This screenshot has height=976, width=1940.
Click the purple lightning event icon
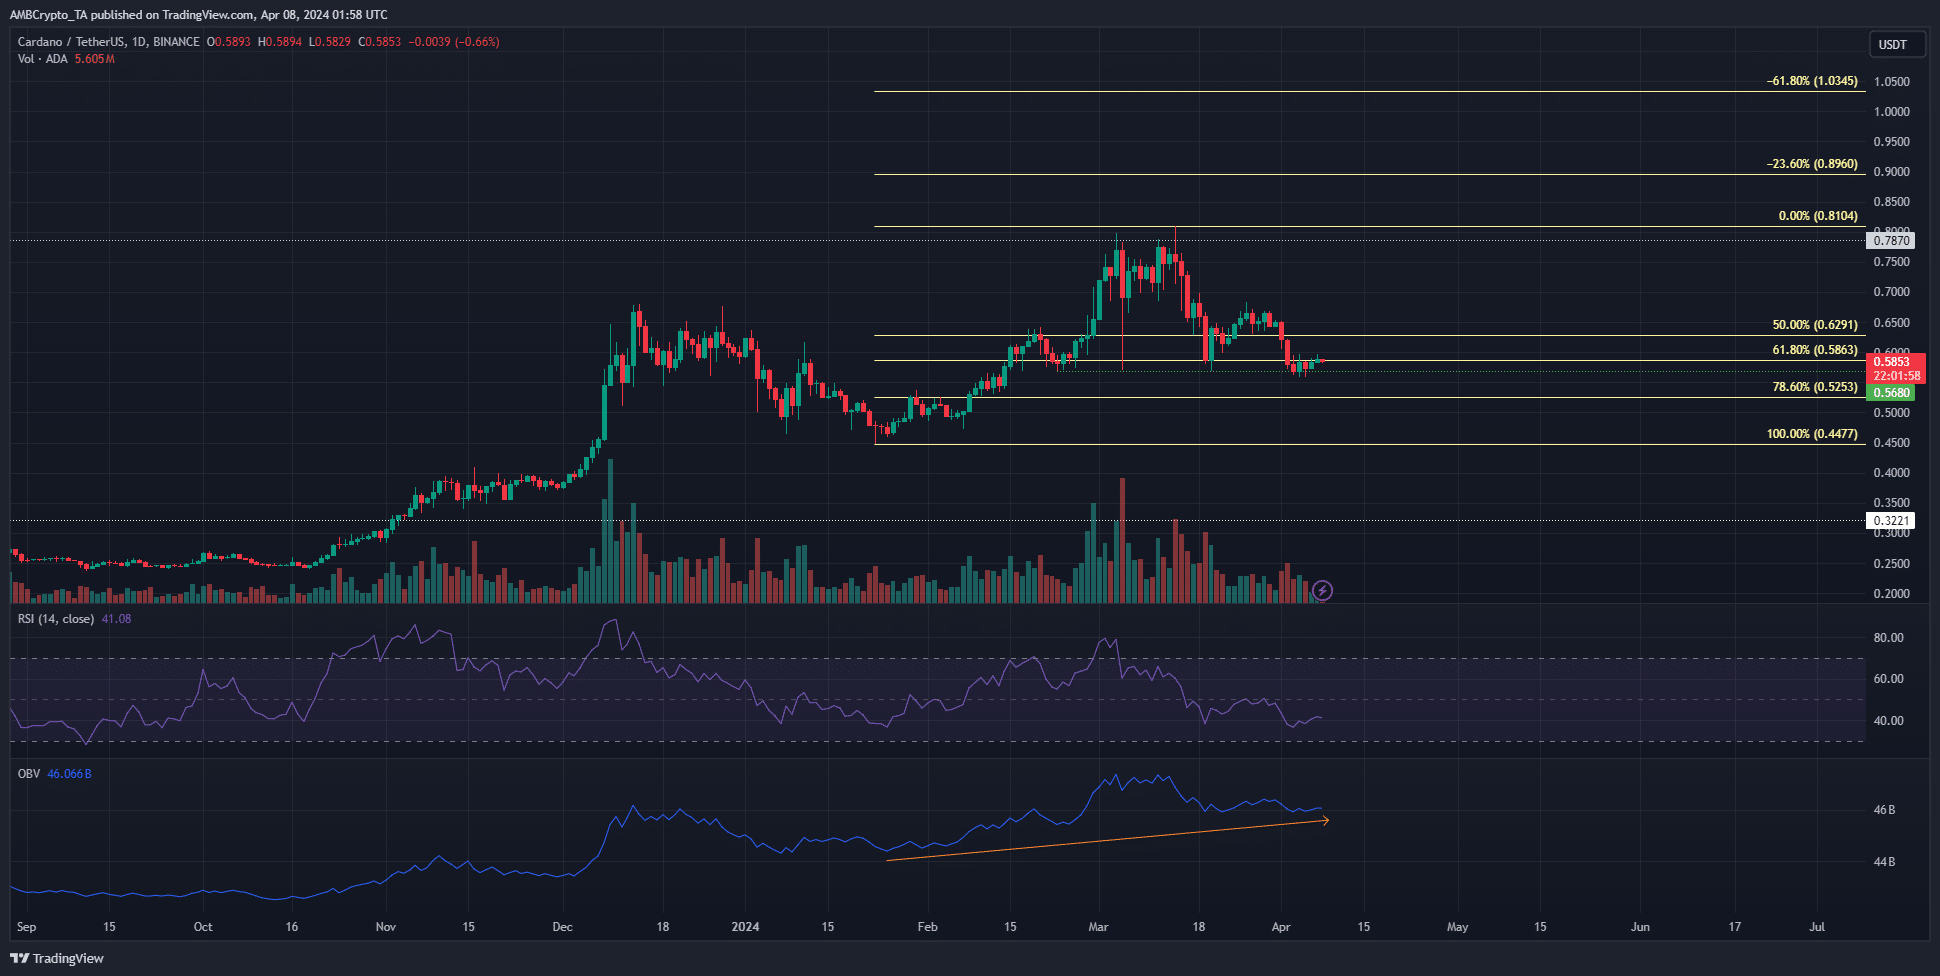coord(1322,591)
